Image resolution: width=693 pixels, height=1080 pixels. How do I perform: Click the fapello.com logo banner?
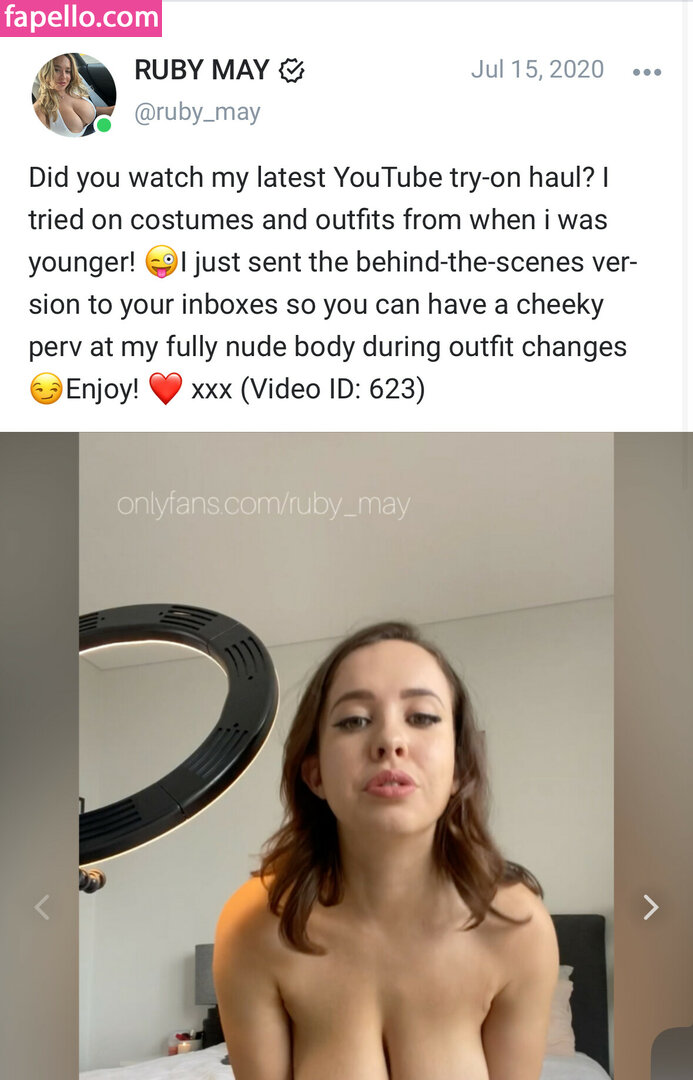pos(81,18)
